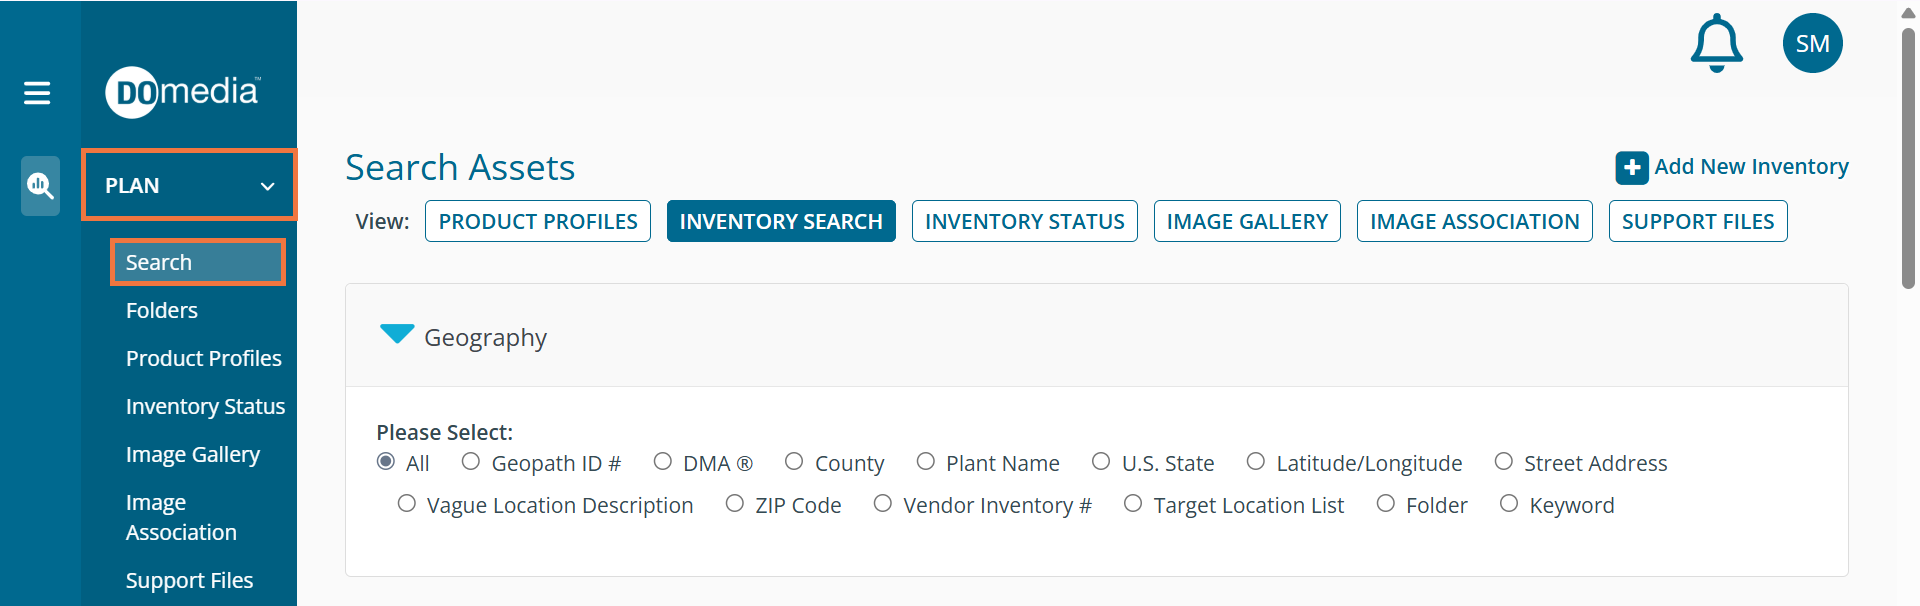Click the Add New Inventory link
The width and height of the screenshot is (1920, 606).
[x=1751, y=167]
